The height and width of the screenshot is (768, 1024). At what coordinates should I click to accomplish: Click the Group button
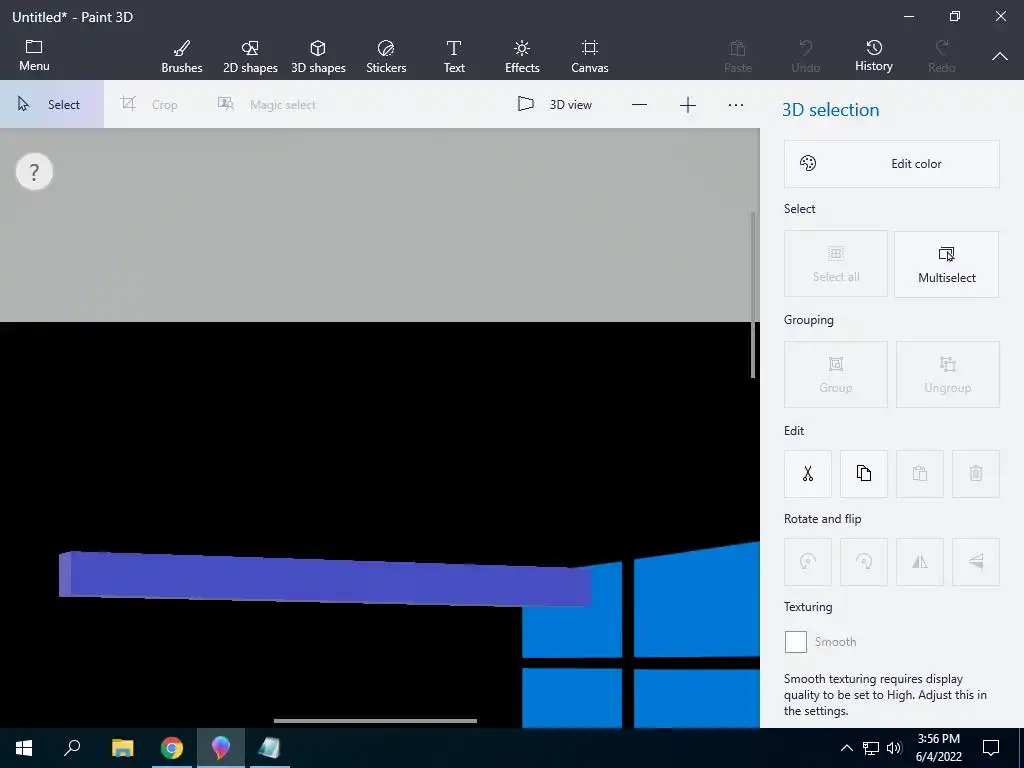click(x=836, y=374)
